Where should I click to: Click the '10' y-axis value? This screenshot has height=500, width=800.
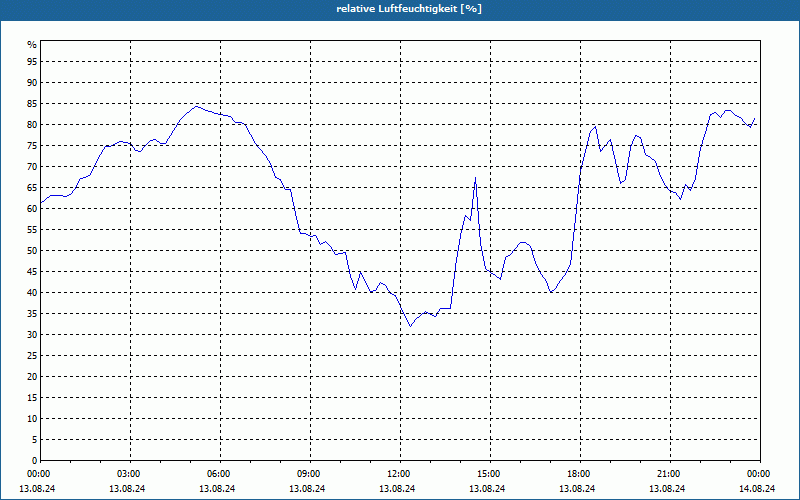tap(32, 418)
